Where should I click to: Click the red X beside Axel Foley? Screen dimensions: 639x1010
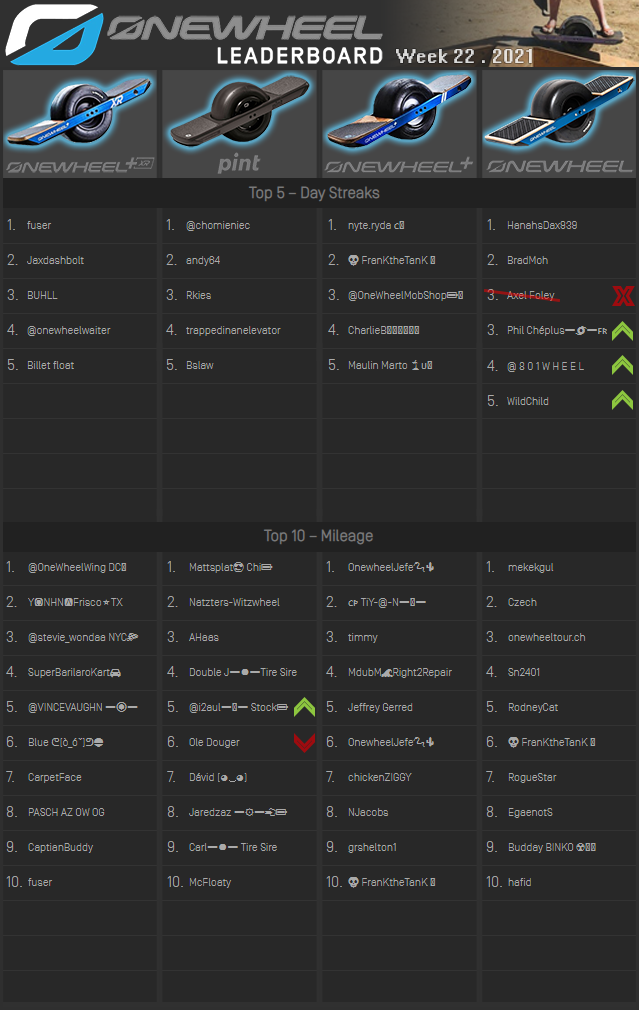(x=622, y=295)
